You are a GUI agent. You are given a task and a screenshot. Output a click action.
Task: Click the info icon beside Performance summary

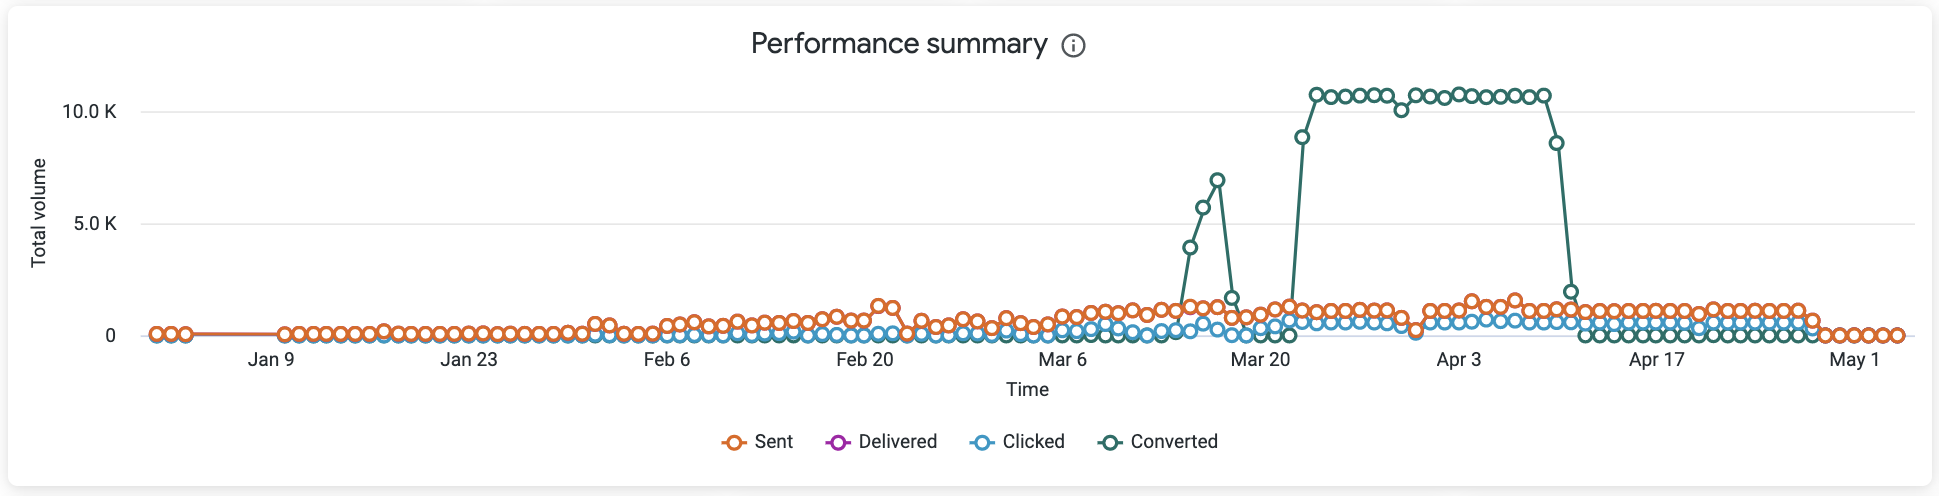pyautogui.click(x=1073, y=45)
